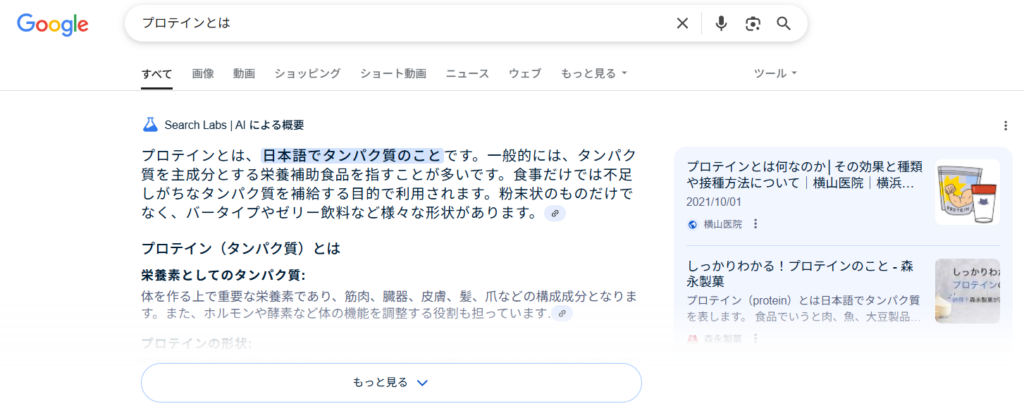Open Google Lens image search icon

pyautogui.click(x=753, y=23)
